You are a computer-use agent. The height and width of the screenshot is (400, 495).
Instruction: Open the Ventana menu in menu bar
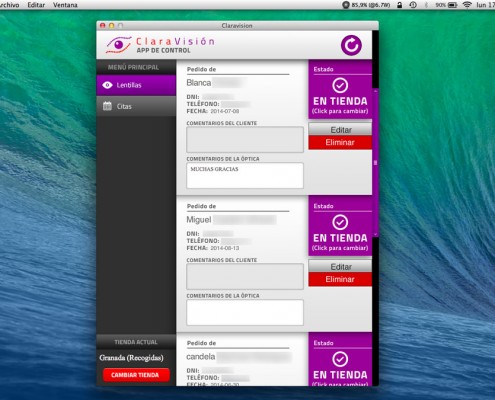pyautogui.click(x=65, y=5)
